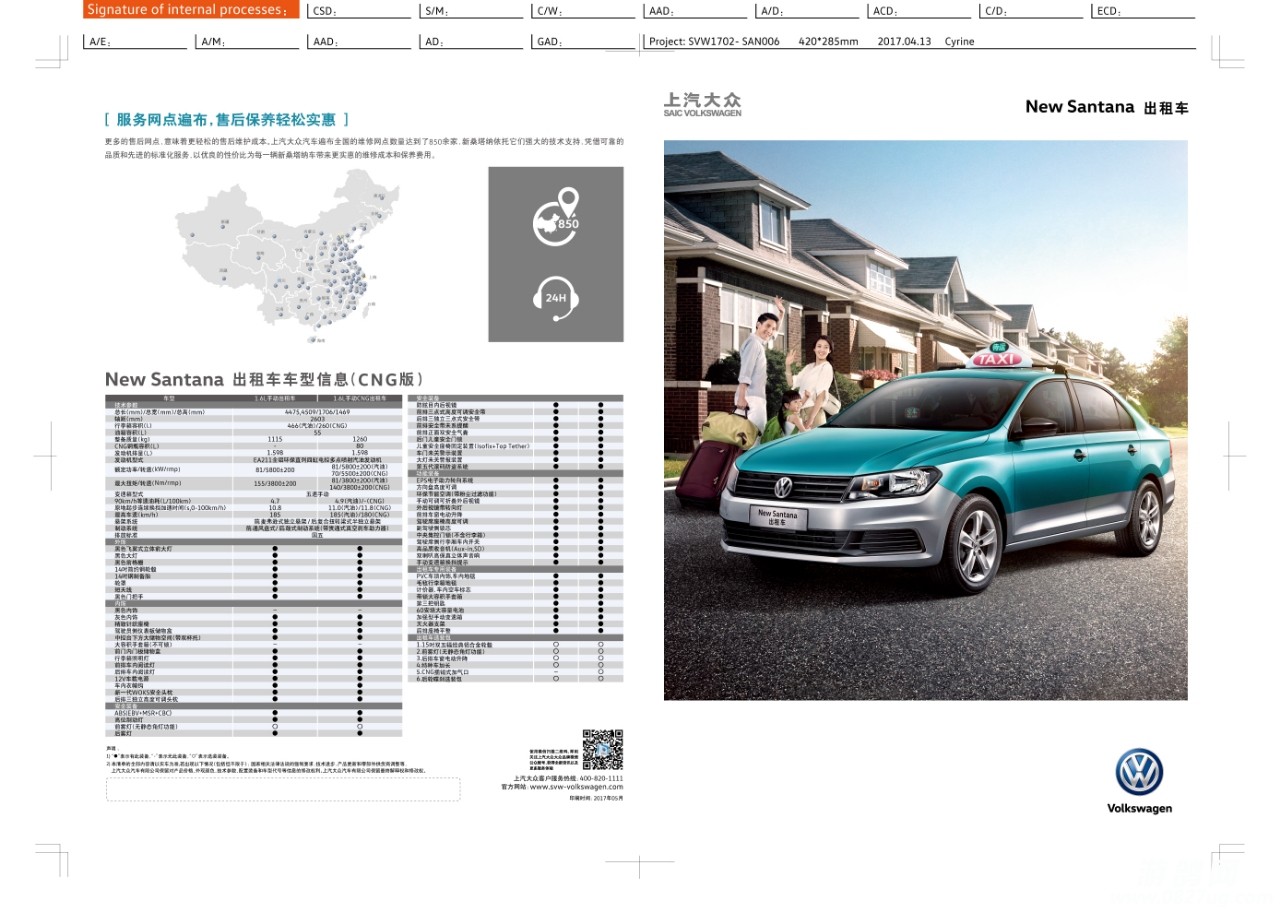Click the SAIC VOLKSWAGEN logo
The width and height of the screenshot is (1280, 912).
(x=703, y=105)
